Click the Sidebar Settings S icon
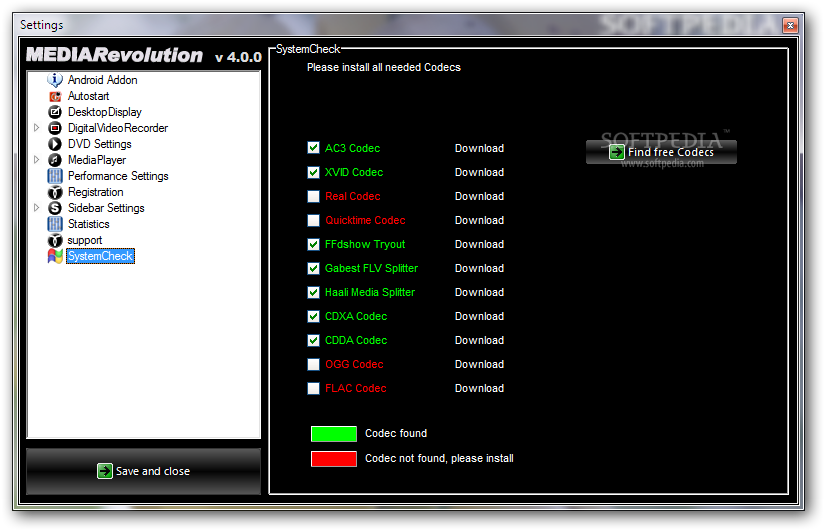Image resolution: width=825 pixels, height=531 pixels. pos(55,208)
